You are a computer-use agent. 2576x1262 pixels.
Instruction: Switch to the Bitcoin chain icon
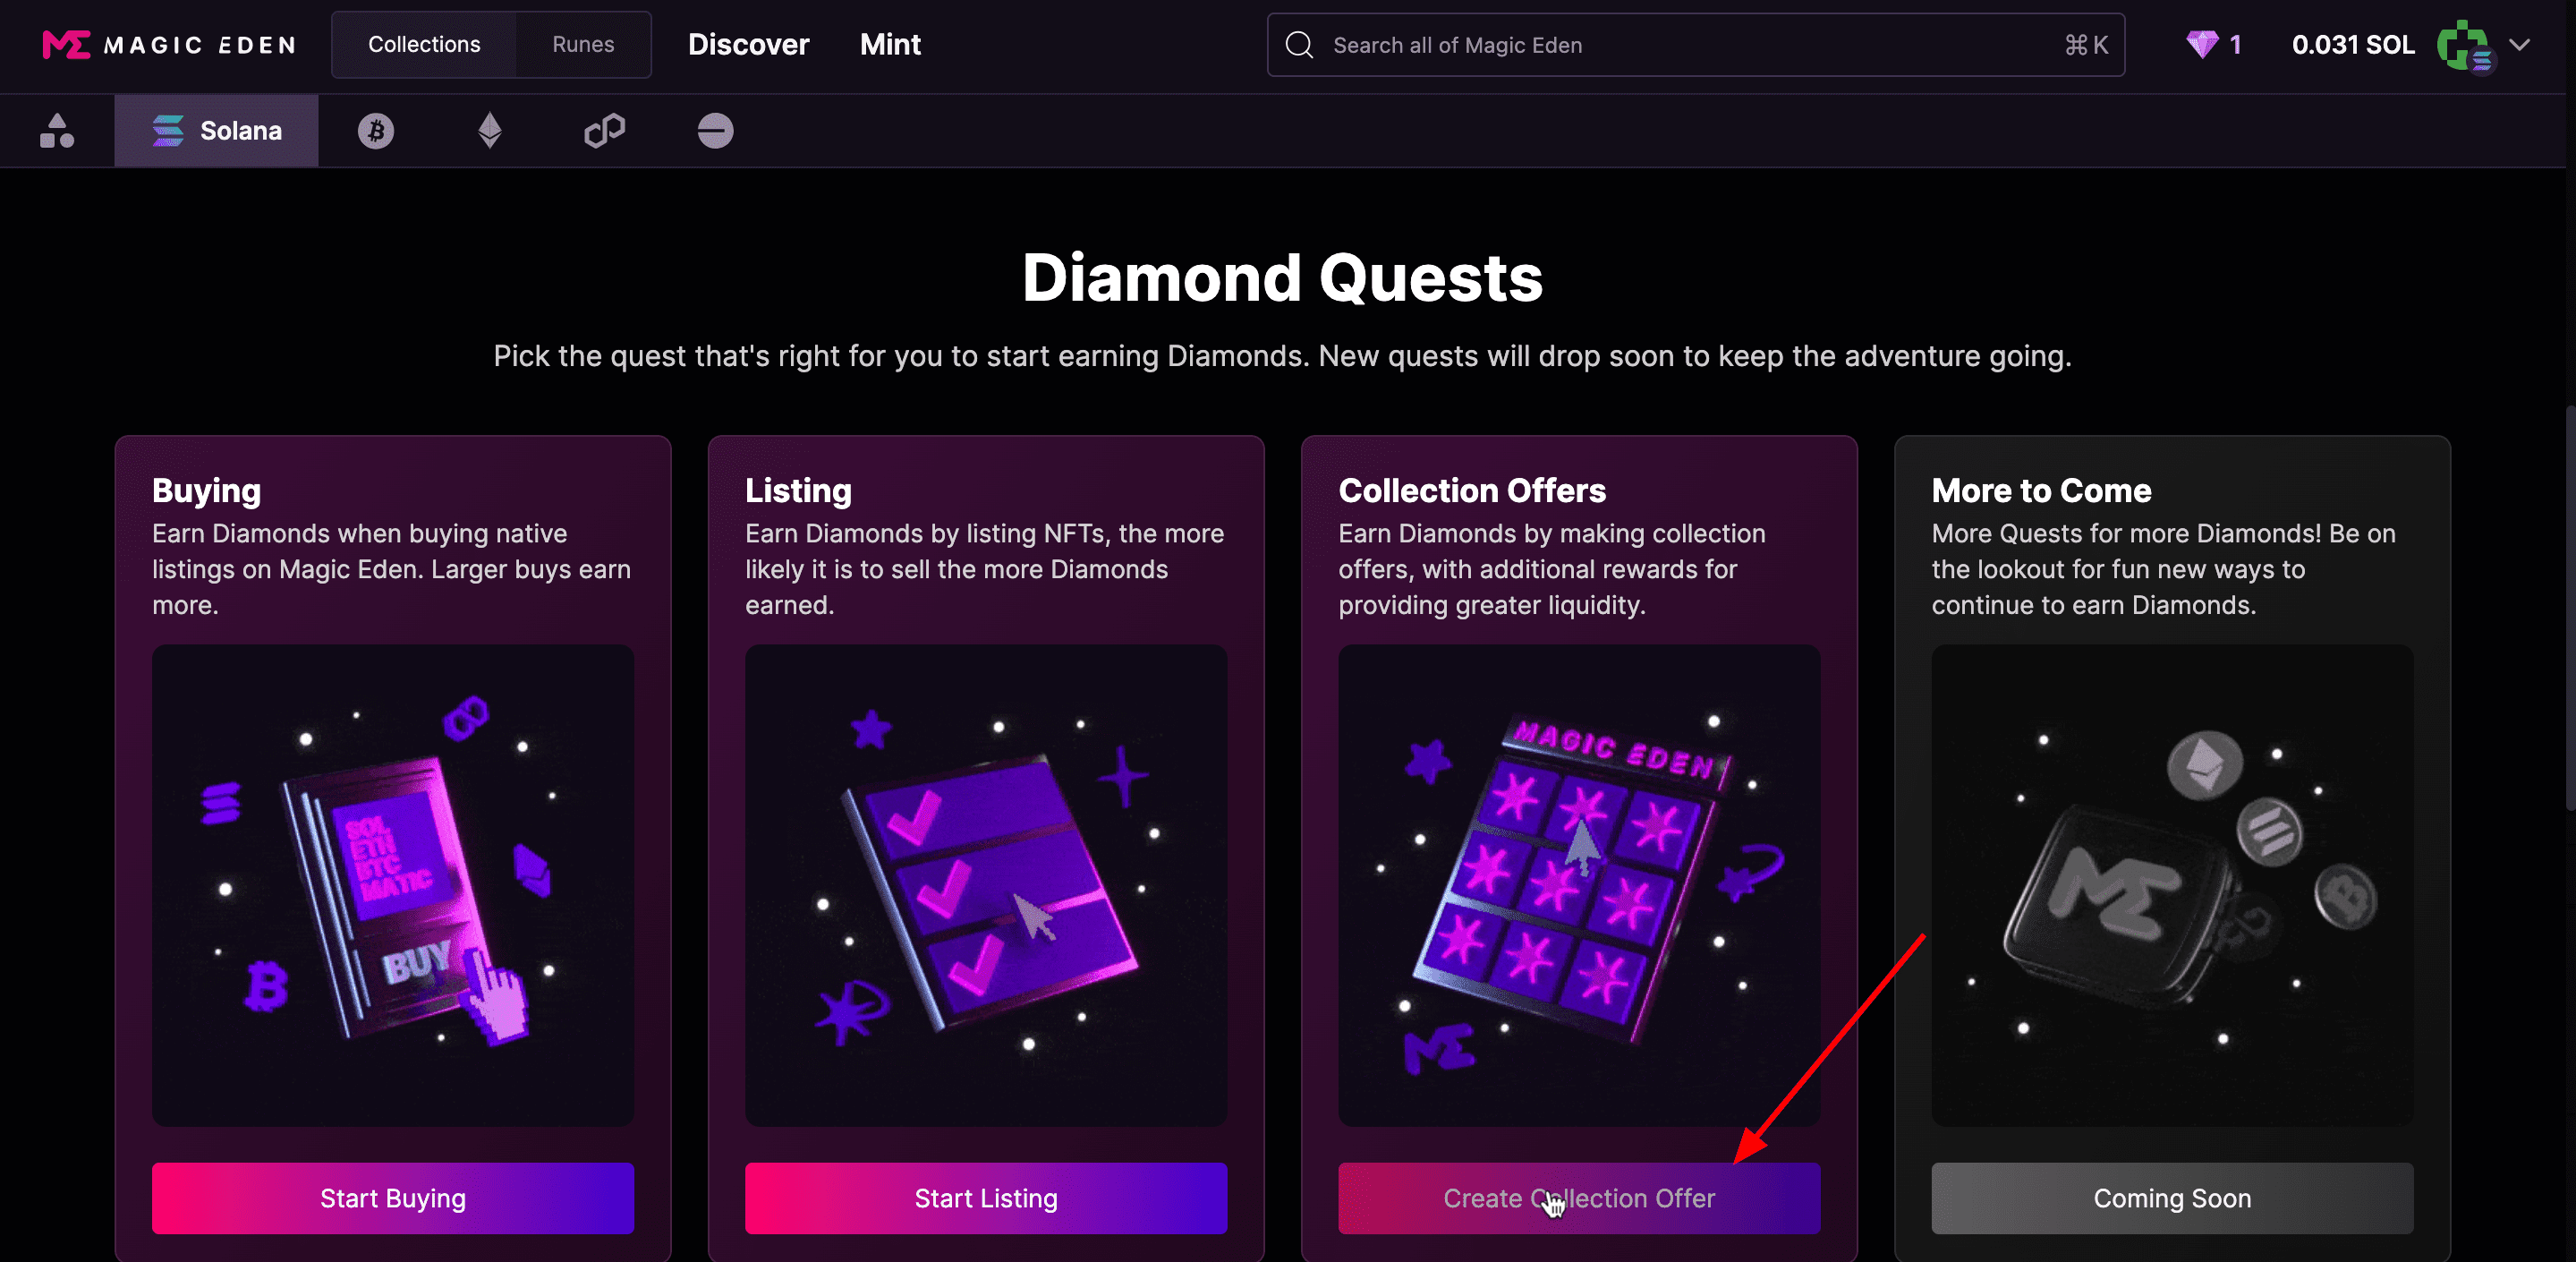[x=376, y=131]
